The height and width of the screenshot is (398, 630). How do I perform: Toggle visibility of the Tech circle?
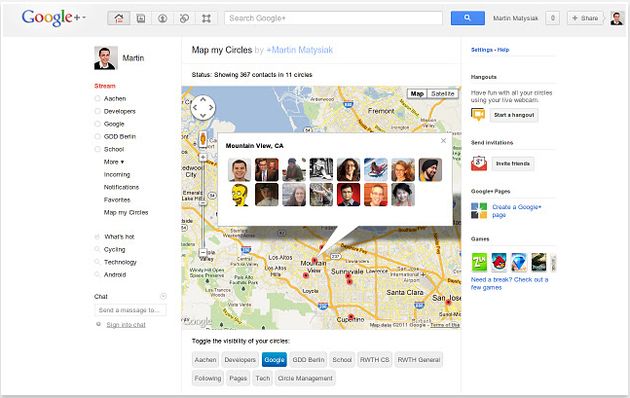pyautogui.click(x=263, y=378)
